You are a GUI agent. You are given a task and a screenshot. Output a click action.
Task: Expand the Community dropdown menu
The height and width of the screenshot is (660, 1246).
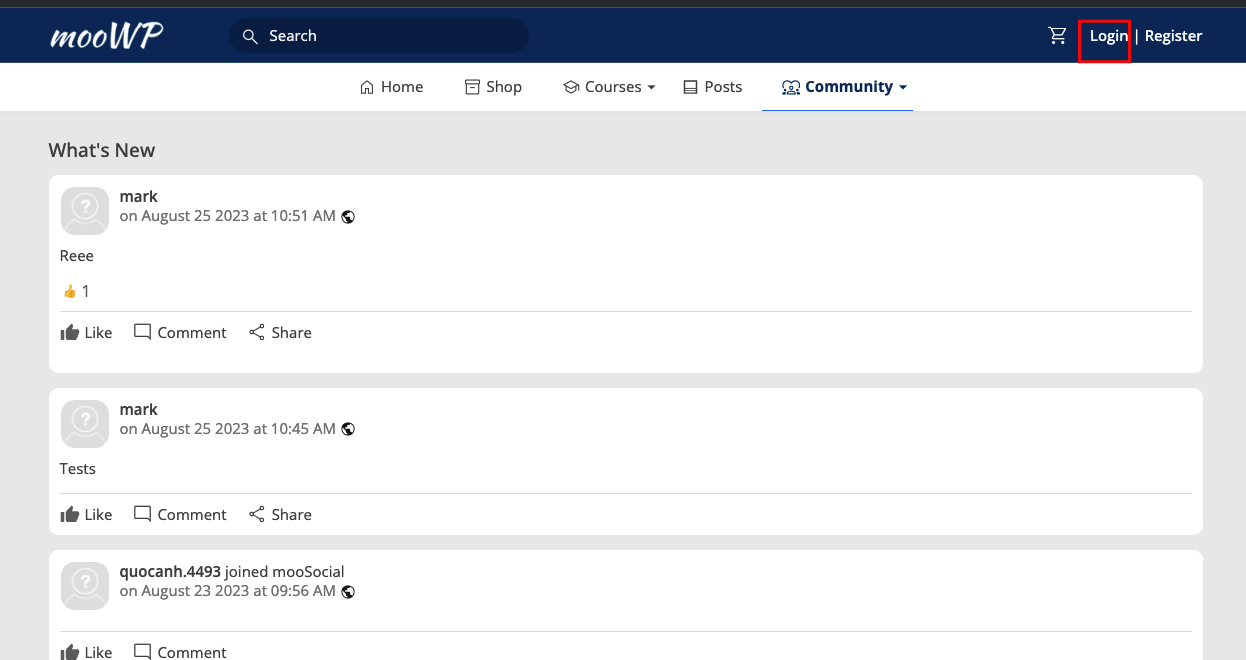click(x=844, y=87)
